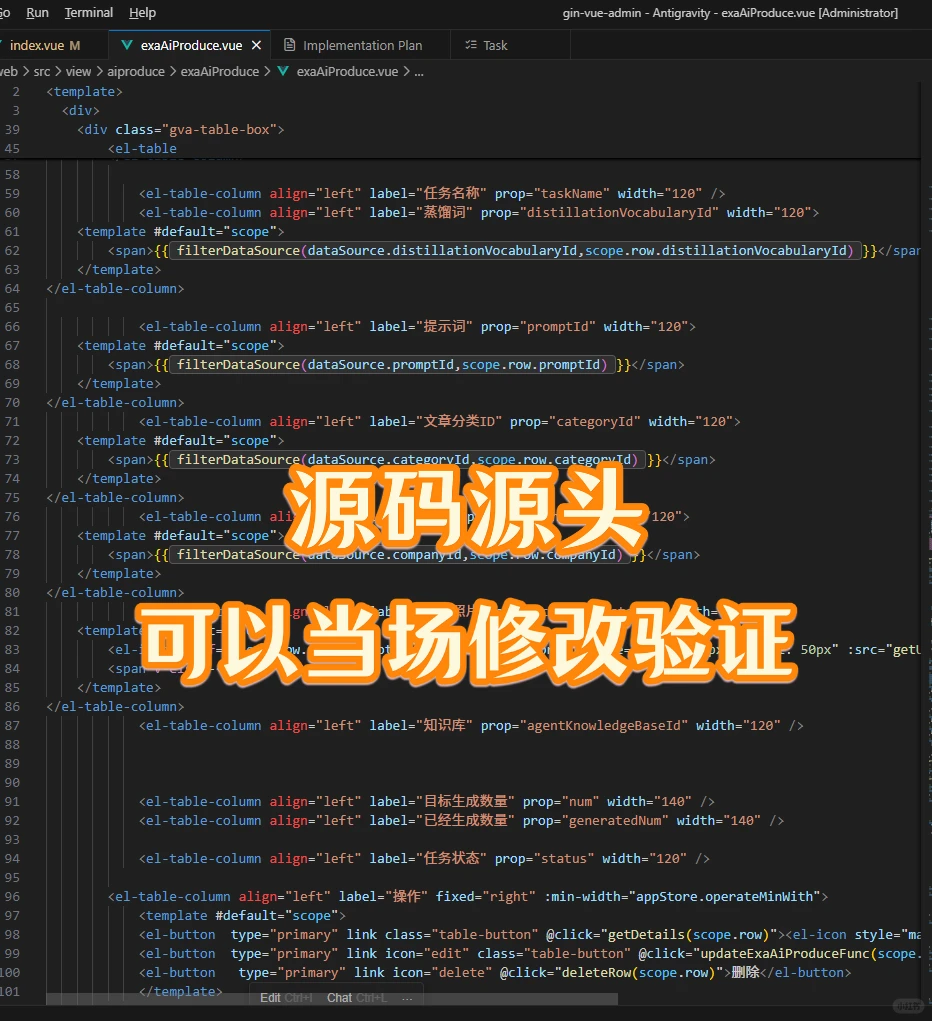Viewport: 932px width, 1021px height.
Task: Click the vertical scrollbar on the right edge
Action: click(926, 400)
